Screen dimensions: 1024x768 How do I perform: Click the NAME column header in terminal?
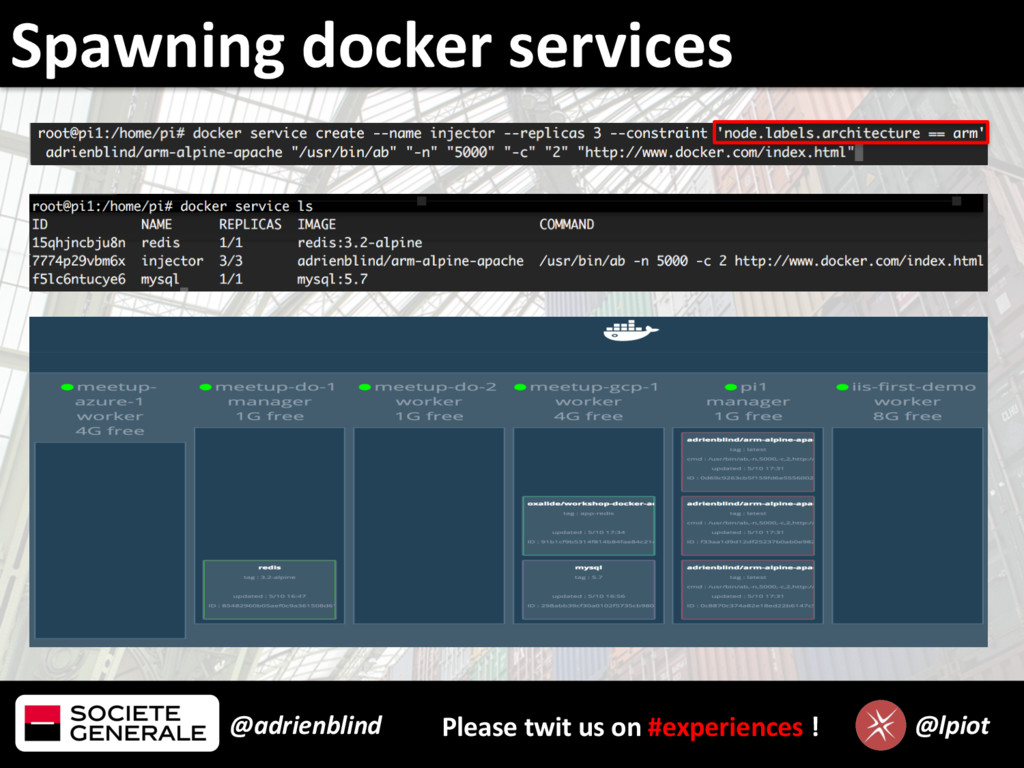click(x=157, y=224)
